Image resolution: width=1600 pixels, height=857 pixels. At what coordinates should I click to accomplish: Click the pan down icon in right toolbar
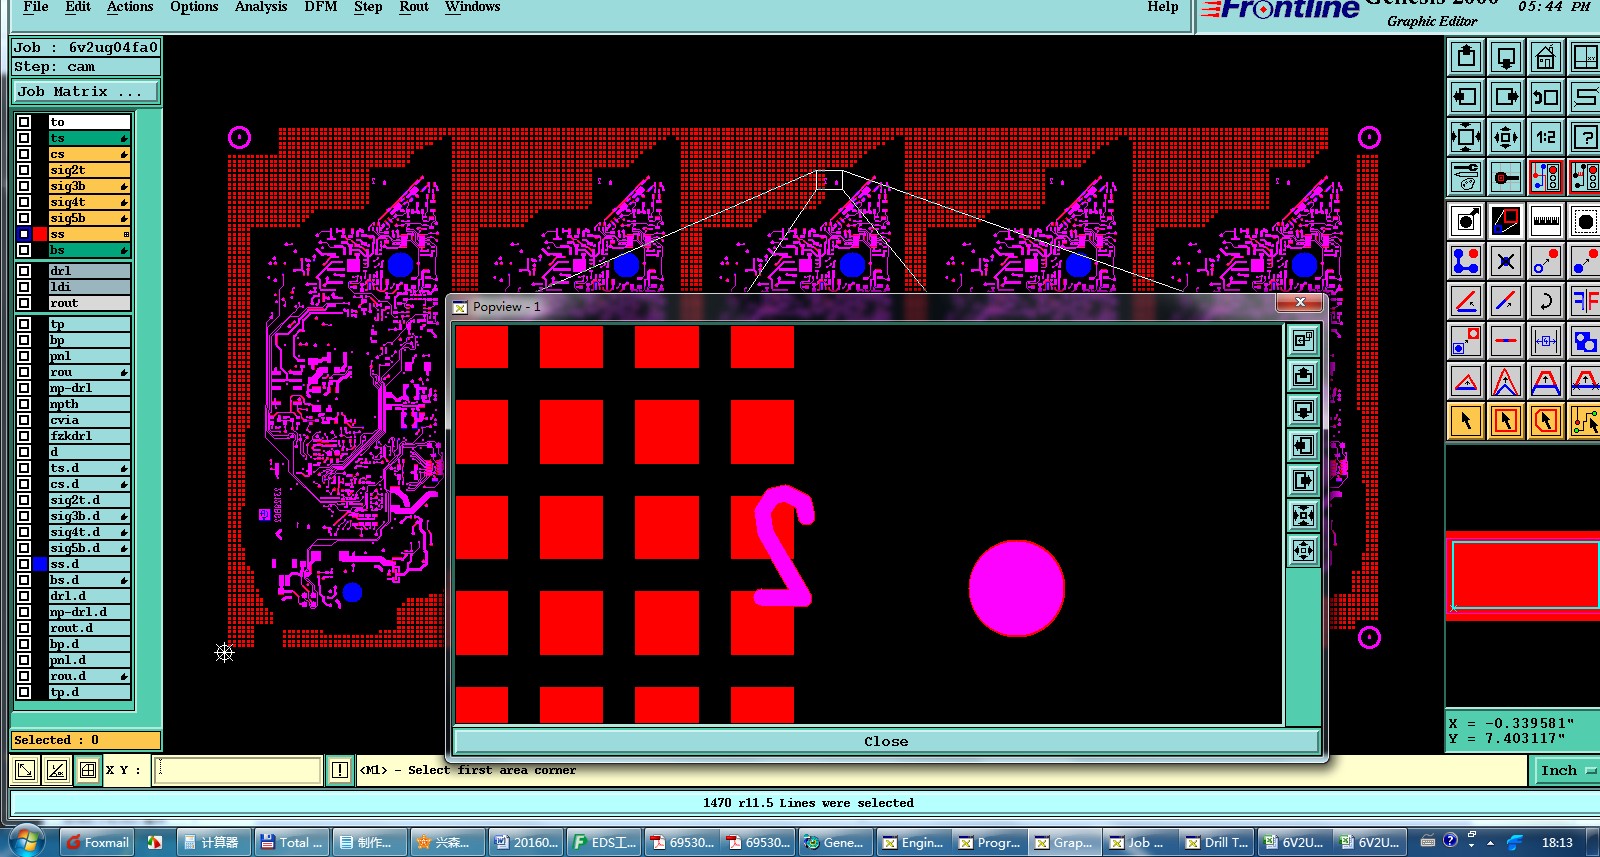click(1506, 57)
